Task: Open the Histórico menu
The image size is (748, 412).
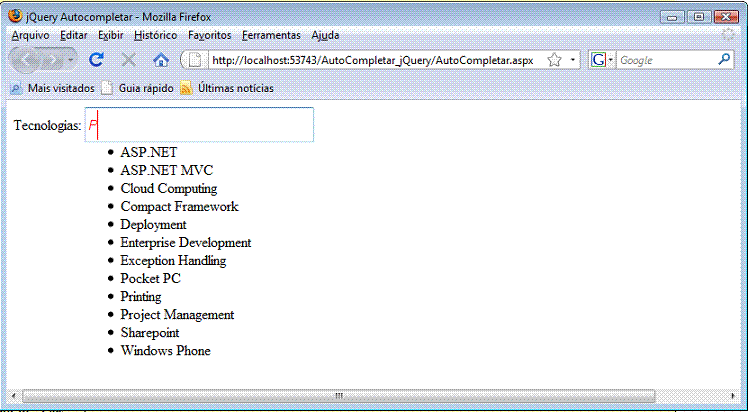Action: click(x=156, y=35)
